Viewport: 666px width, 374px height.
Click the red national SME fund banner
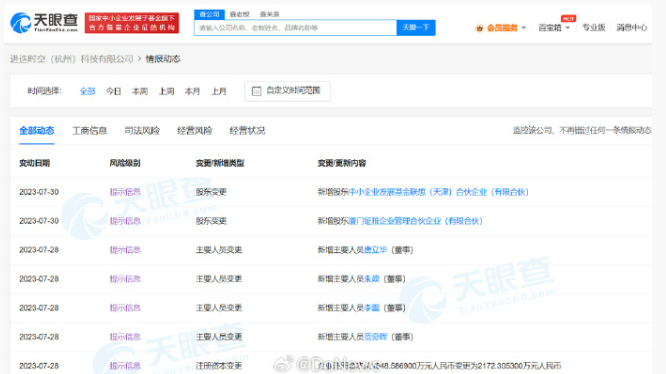point(132,23)
